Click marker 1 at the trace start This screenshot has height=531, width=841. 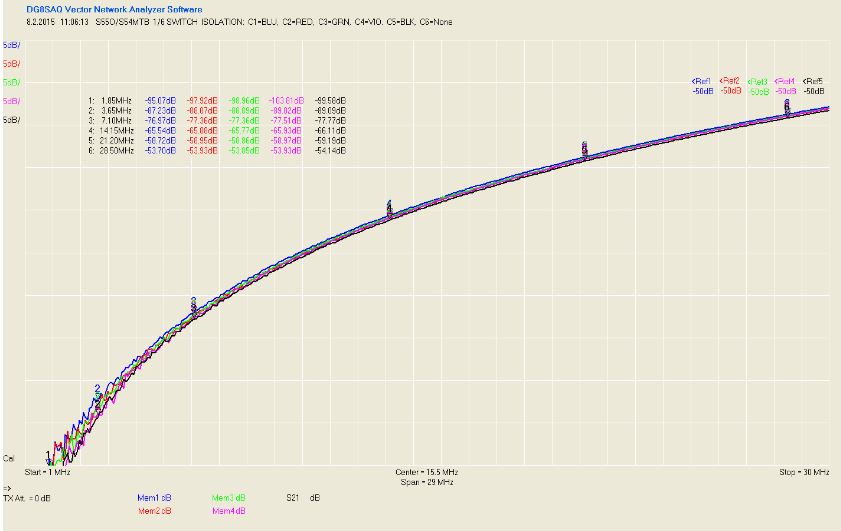coord(48,456)
